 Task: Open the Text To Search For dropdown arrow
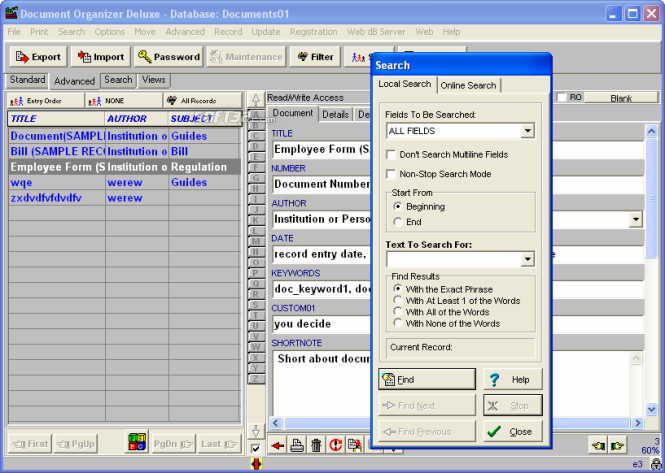(528, 259)
